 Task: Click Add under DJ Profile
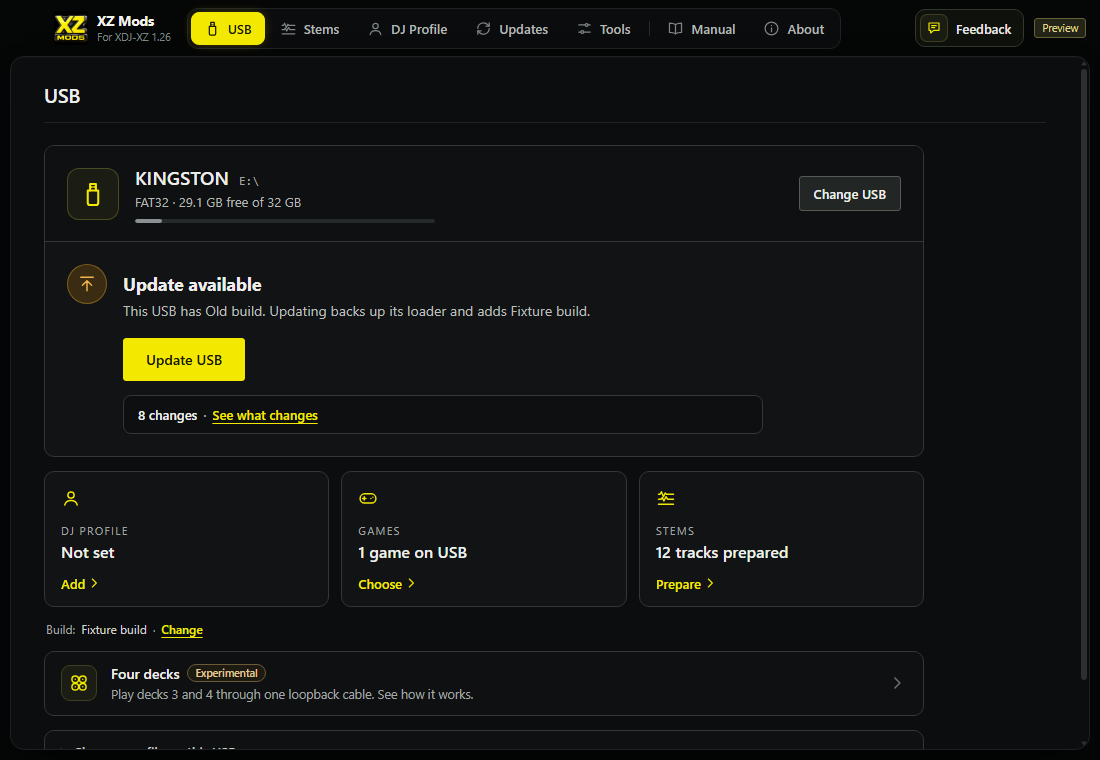[x=79, y=584]
